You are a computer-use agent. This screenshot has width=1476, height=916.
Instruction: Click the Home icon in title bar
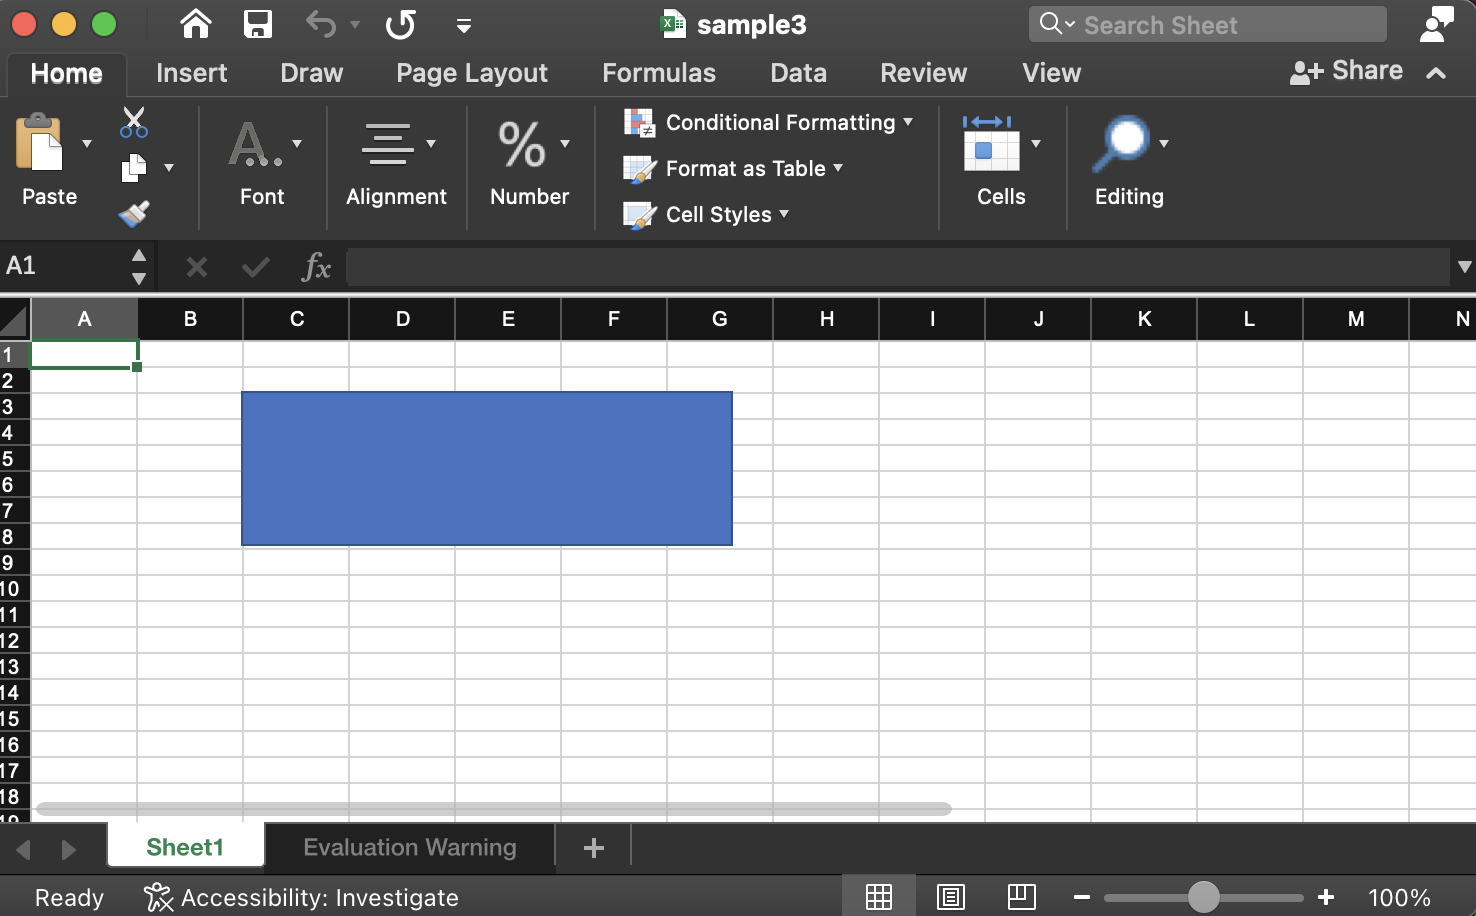(x=196, y=24)
